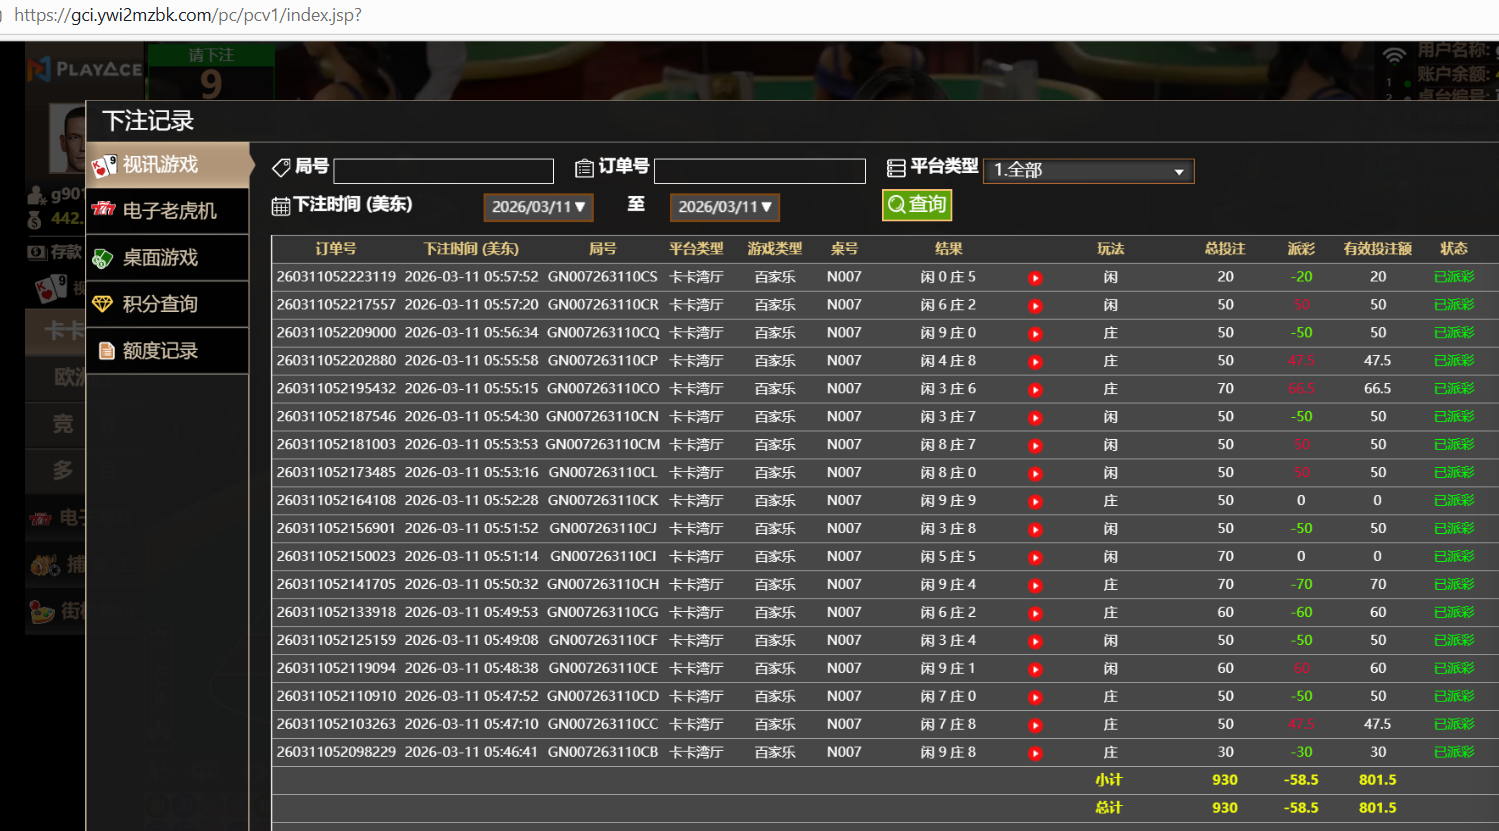Switch to 电子老虎机 tab

coord(168,211)
